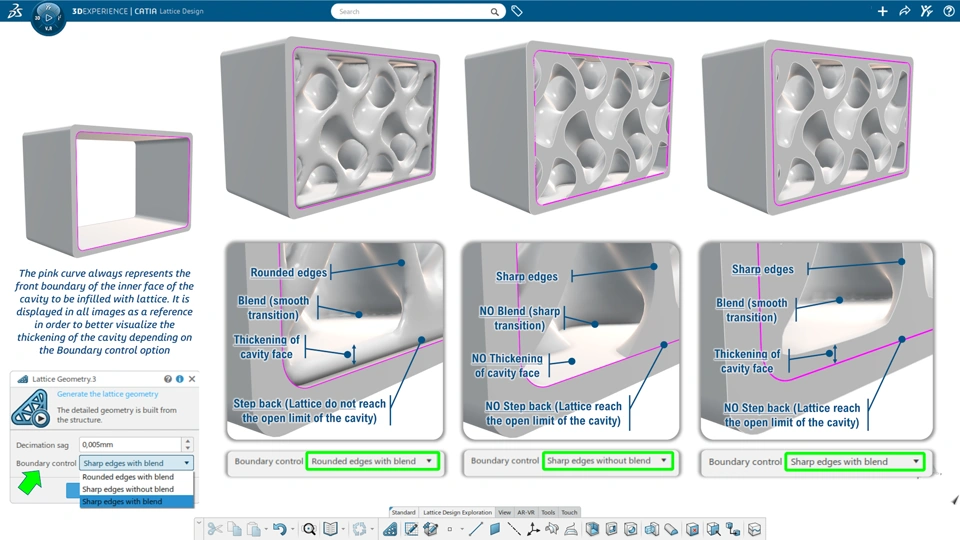This screenshot has width=960, height=540.
Task: Click the plus Add icon
Action: click(882, 11)
